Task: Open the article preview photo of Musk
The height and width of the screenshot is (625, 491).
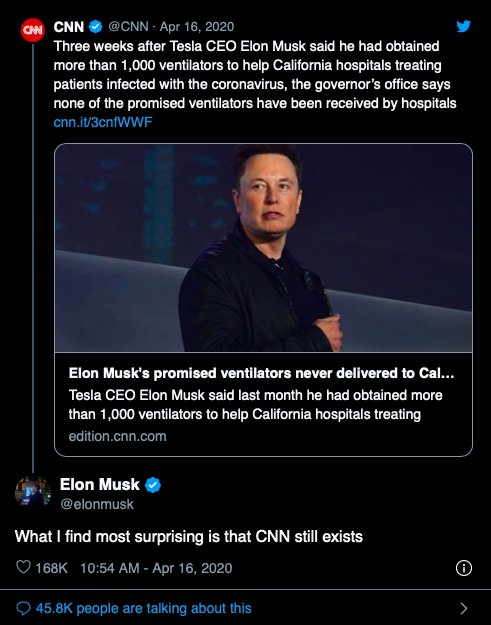Action: point(263,248)
